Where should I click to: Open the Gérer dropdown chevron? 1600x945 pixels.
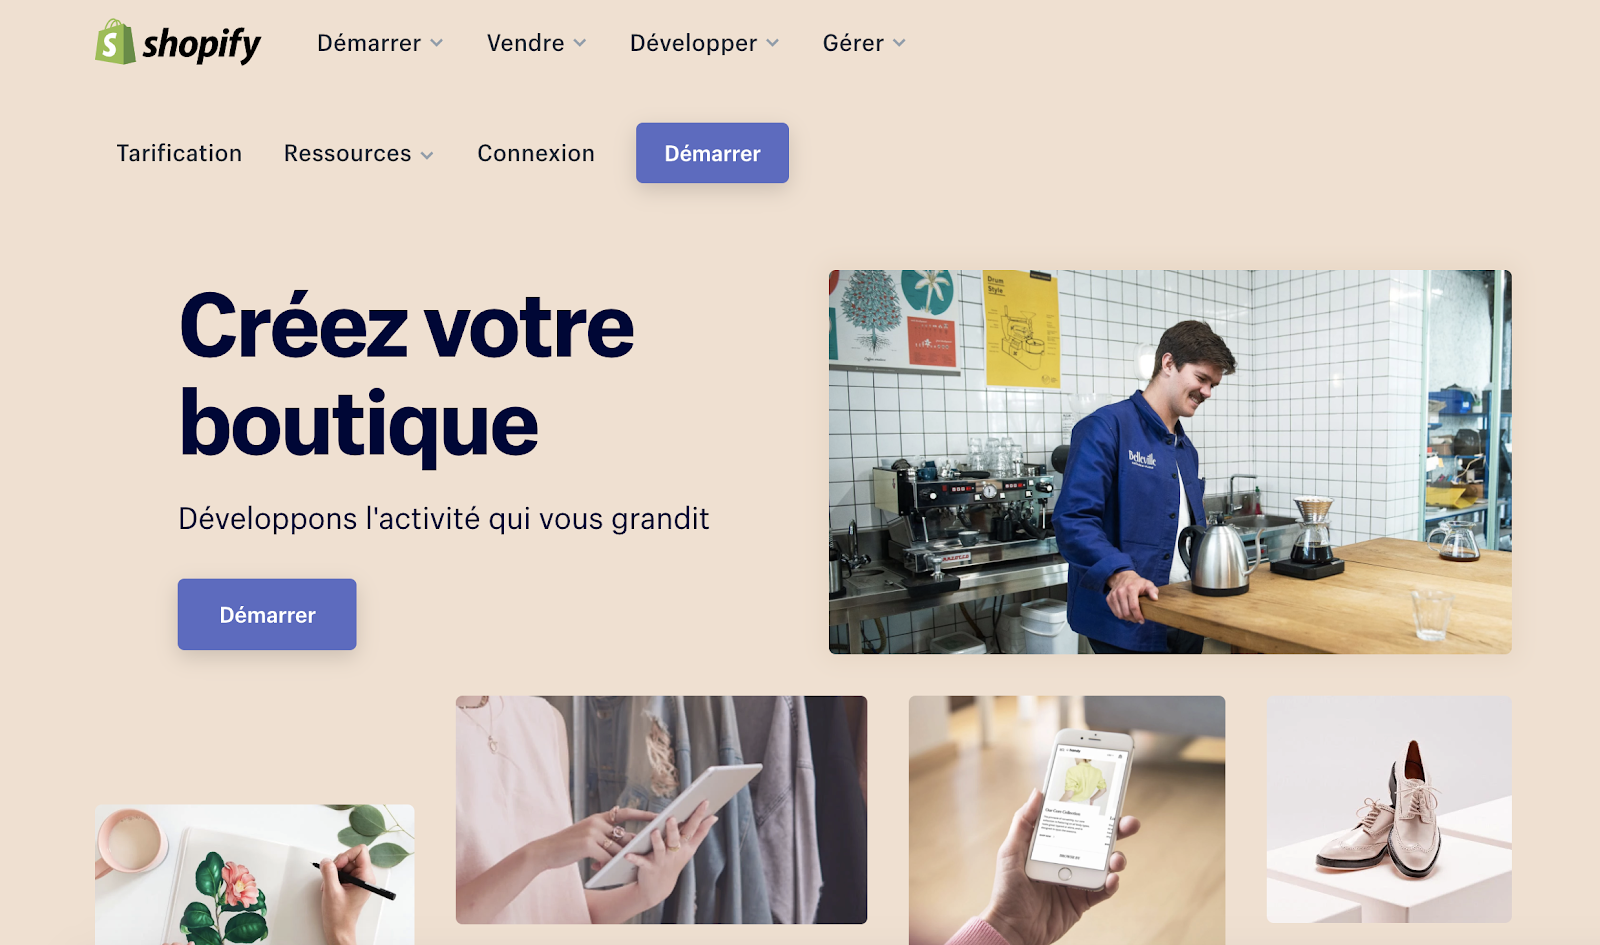(x=899, y=43)
